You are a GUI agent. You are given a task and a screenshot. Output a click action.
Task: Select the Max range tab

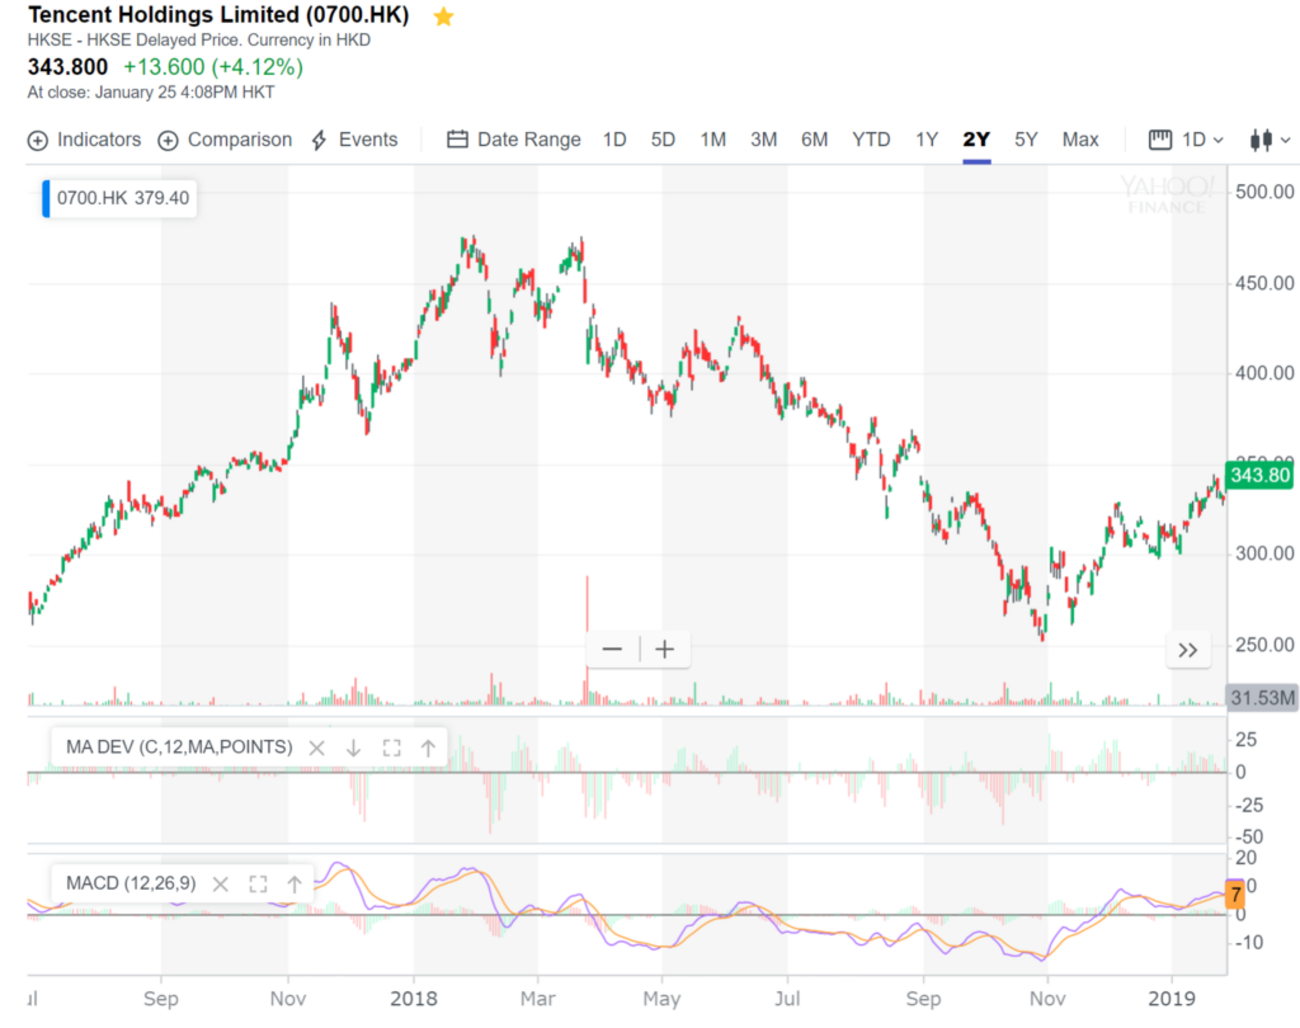pos(1080,140)
